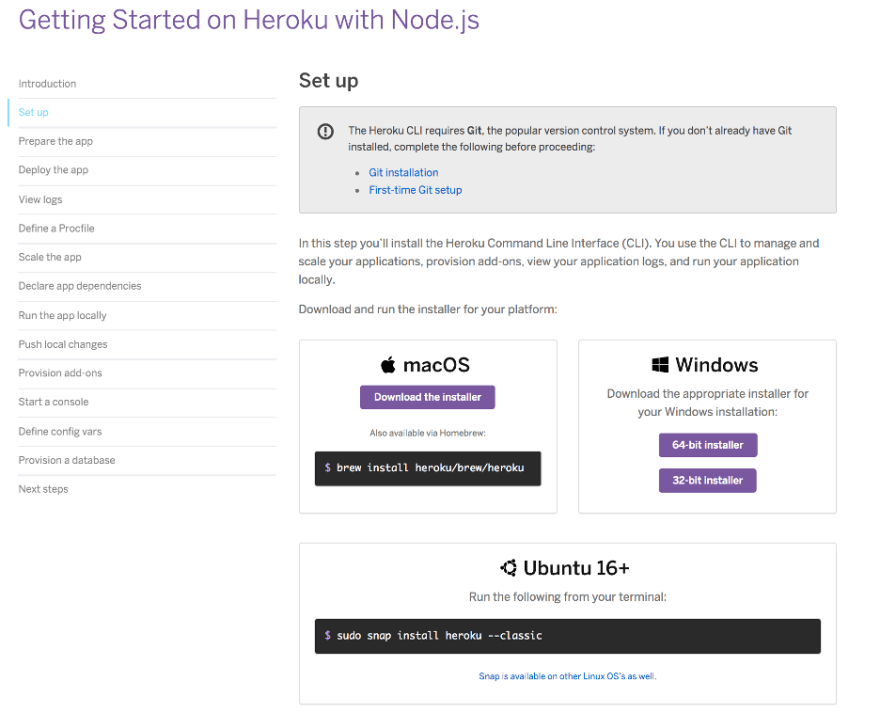Click the Ubuntu logo icon
The height and width of the screenshot is (713, 880).
coord(508,568)
